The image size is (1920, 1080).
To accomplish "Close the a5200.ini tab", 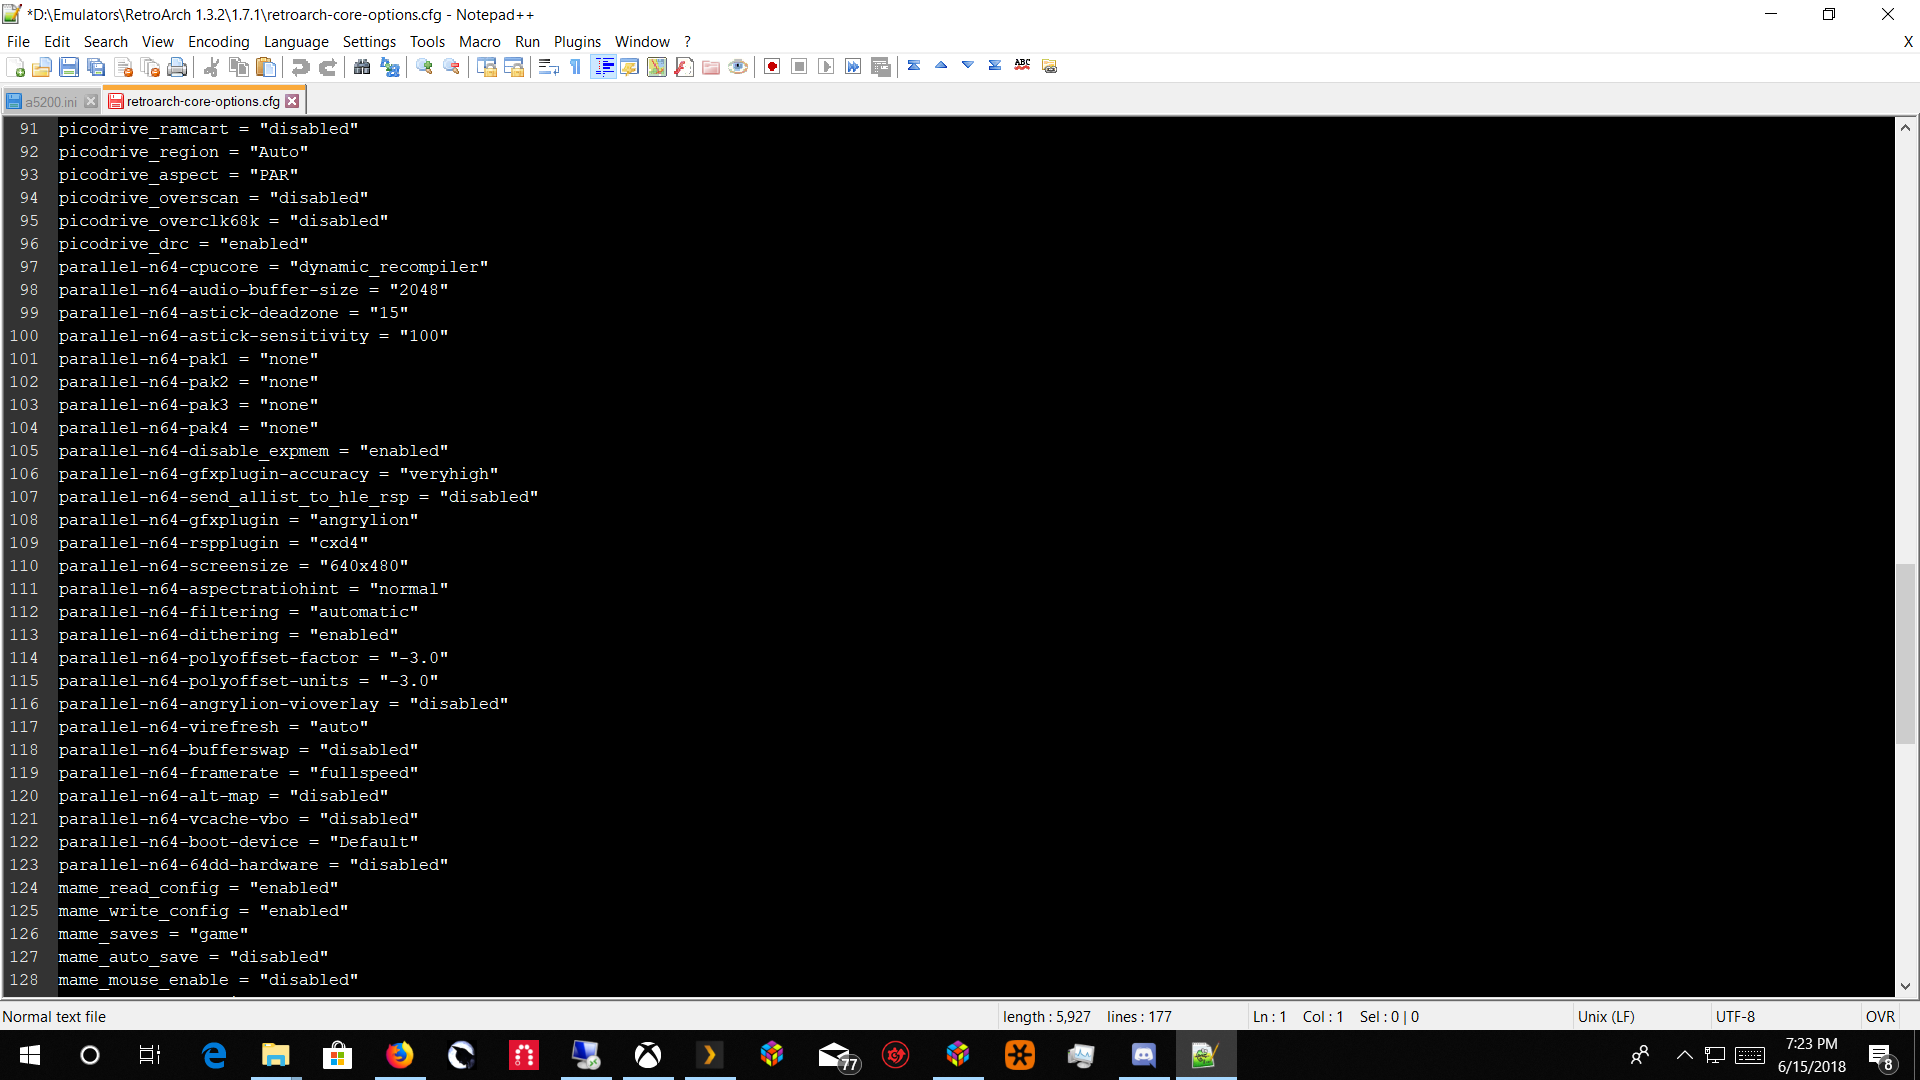I will (91, 102).
